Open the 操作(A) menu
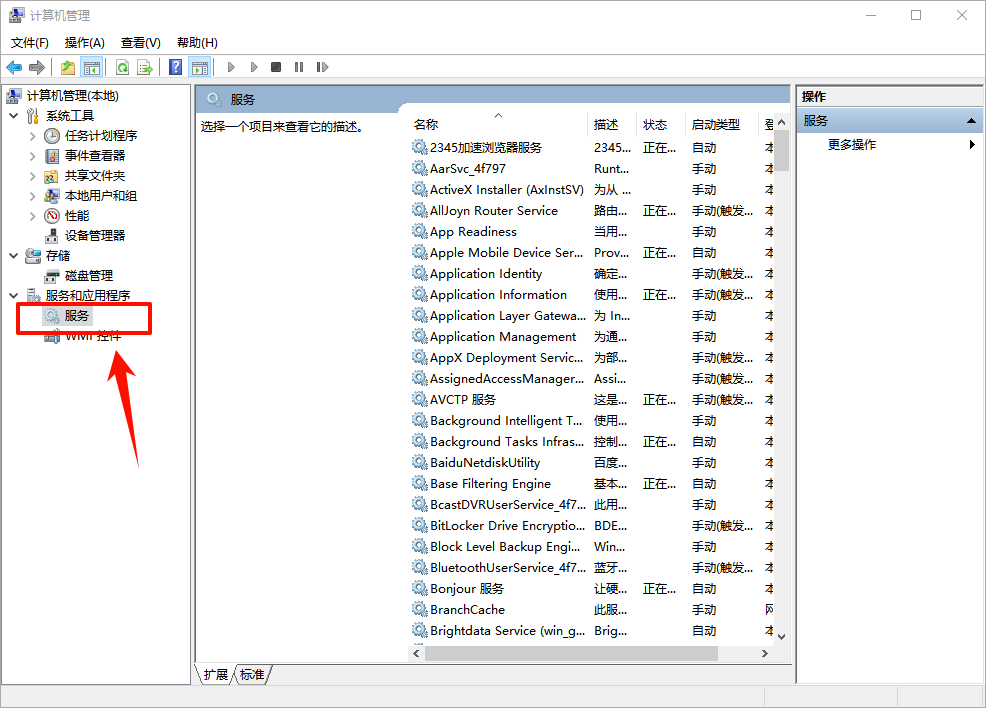Screen dimensions: 986x708 [x=84, y=43]
